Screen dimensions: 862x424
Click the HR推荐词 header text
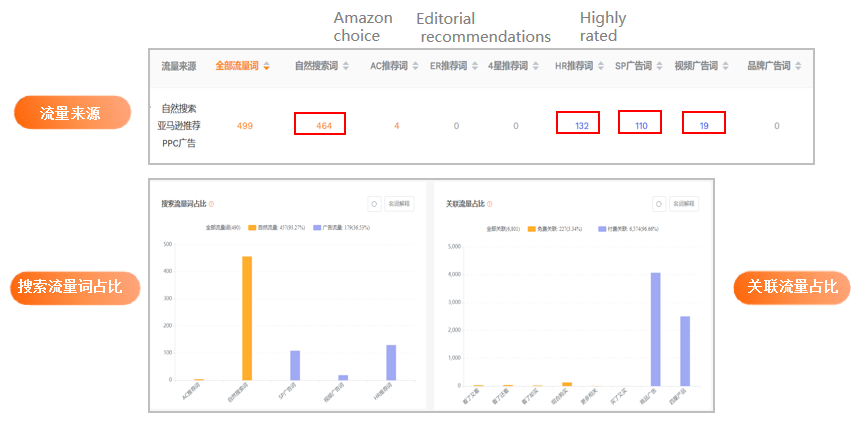click(574, 66)
